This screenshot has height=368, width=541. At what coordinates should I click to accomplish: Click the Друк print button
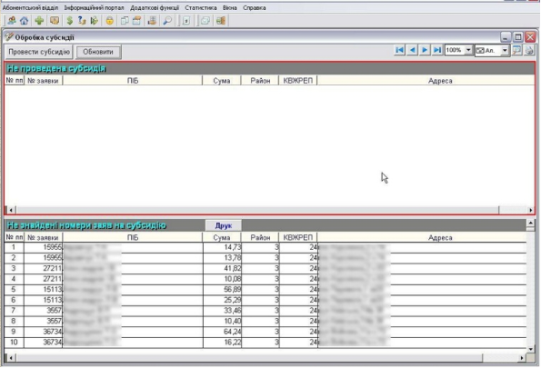click(x=223, y=226)
